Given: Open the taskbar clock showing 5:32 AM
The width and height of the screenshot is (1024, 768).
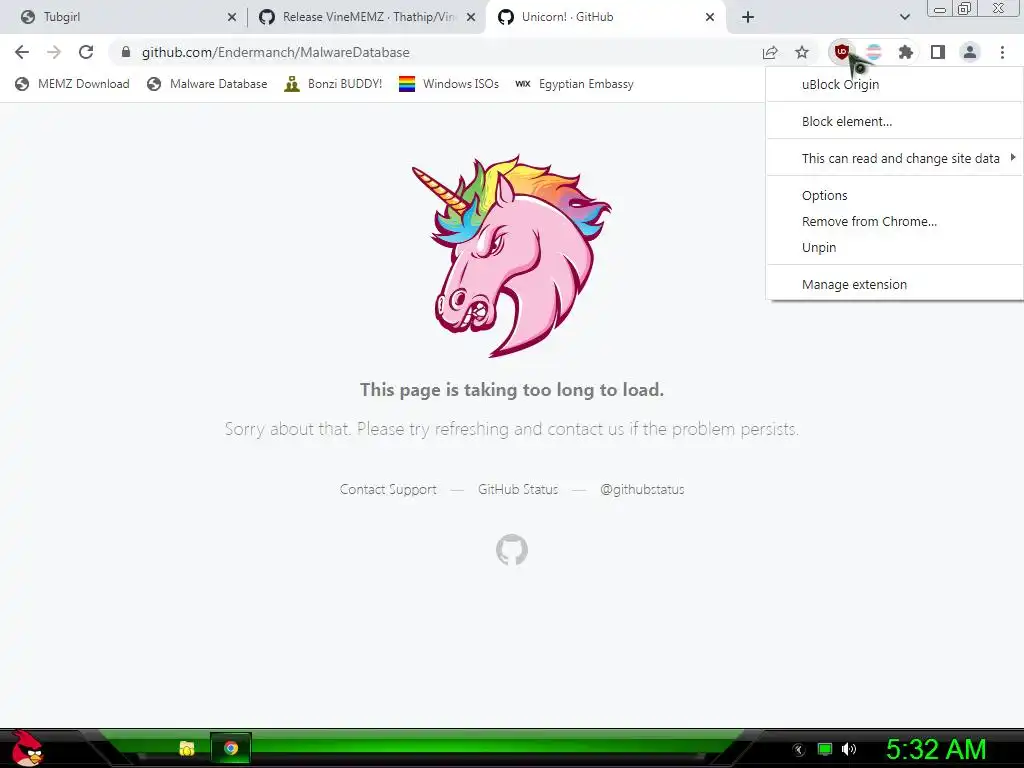Looking at the screenshot, I should 936,749.
